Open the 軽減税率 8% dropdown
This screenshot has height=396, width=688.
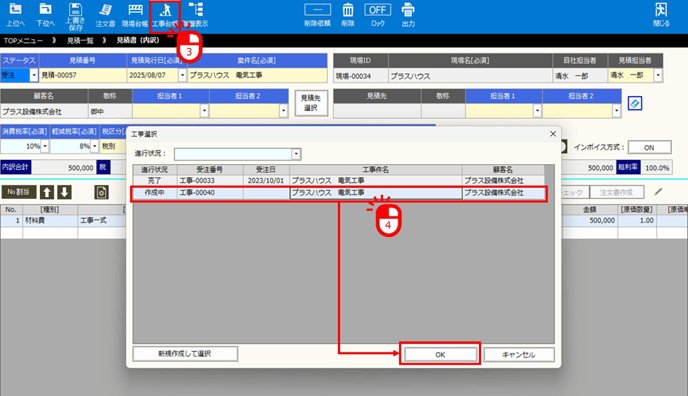[94, 146]
